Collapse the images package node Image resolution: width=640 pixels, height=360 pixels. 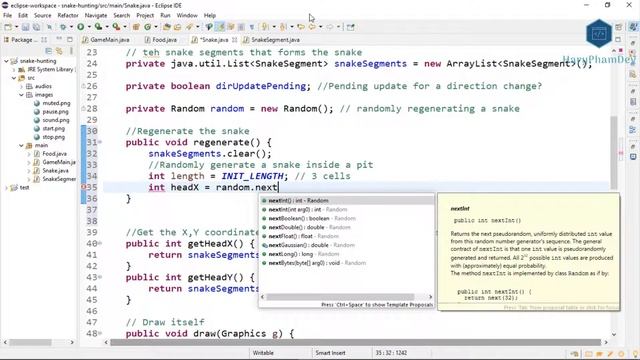21,95
